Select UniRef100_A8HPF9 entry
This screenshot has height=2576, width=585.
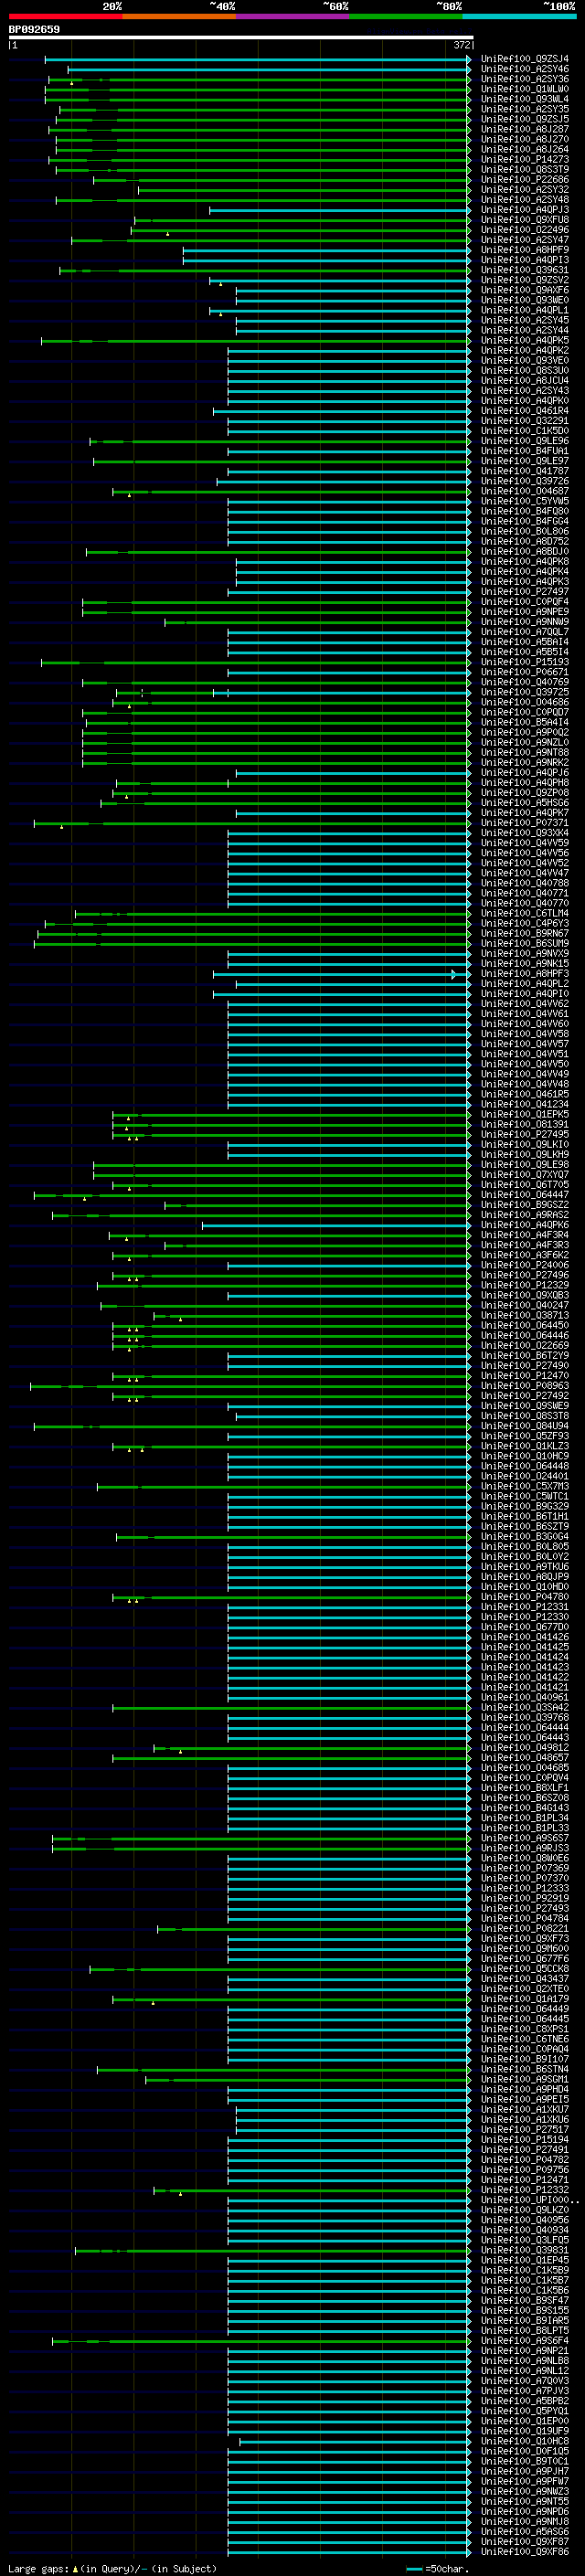524,250
